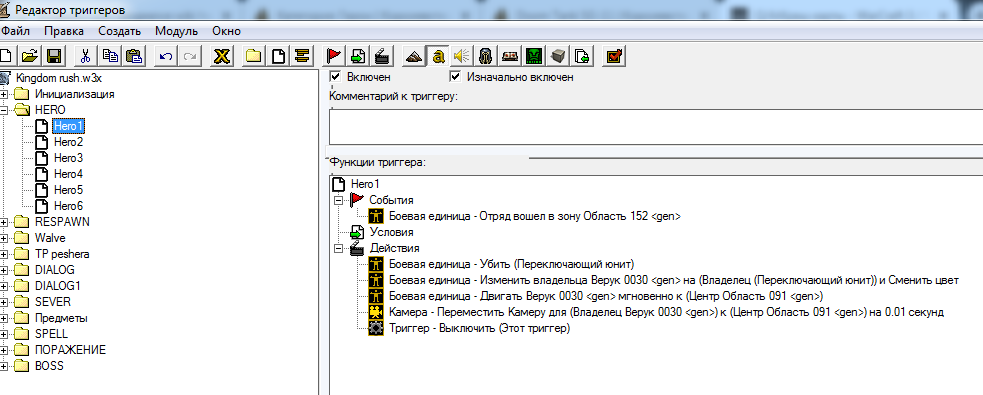The height and width of the screenshot is (395, 983).
Task: Open the Import manager icon
Action: [582, 56]
